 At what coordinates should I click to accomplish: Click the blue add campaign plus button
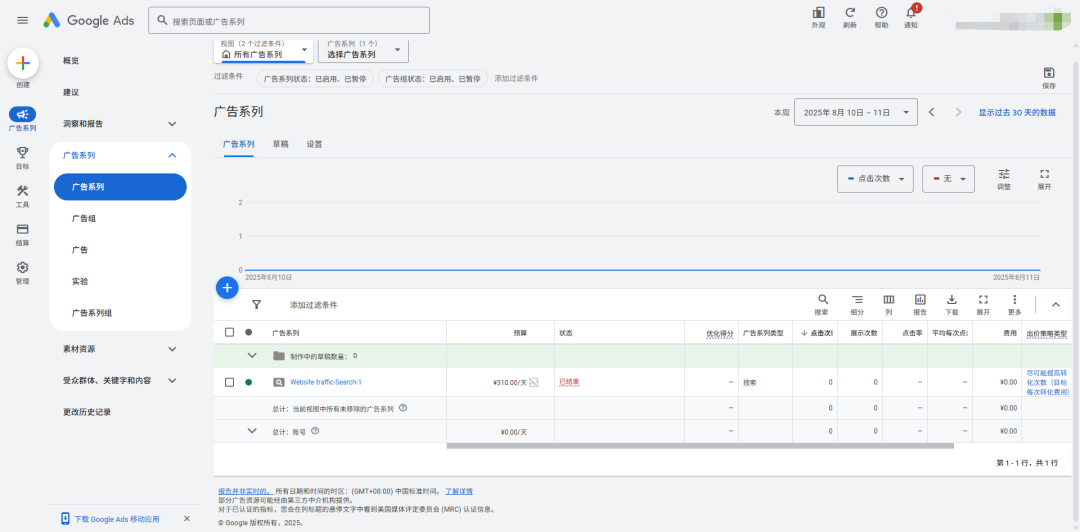(x=227, y=287)
